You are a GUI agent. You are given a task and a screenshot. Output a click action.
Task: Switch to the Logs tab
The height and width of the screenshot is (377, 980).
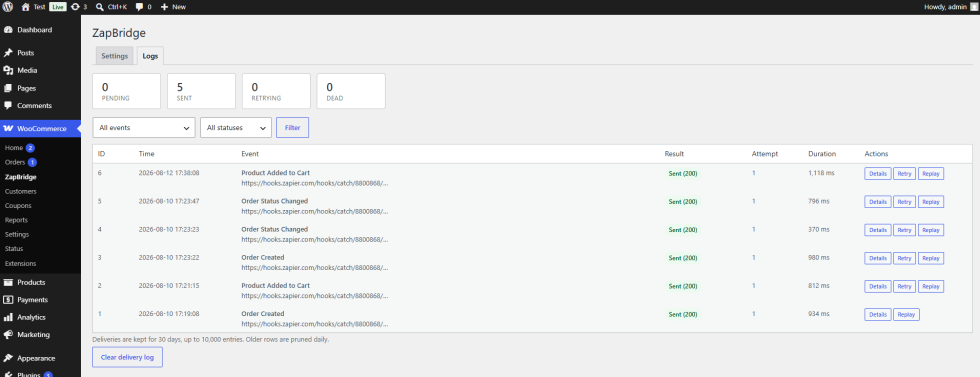[x=150, y=56]
